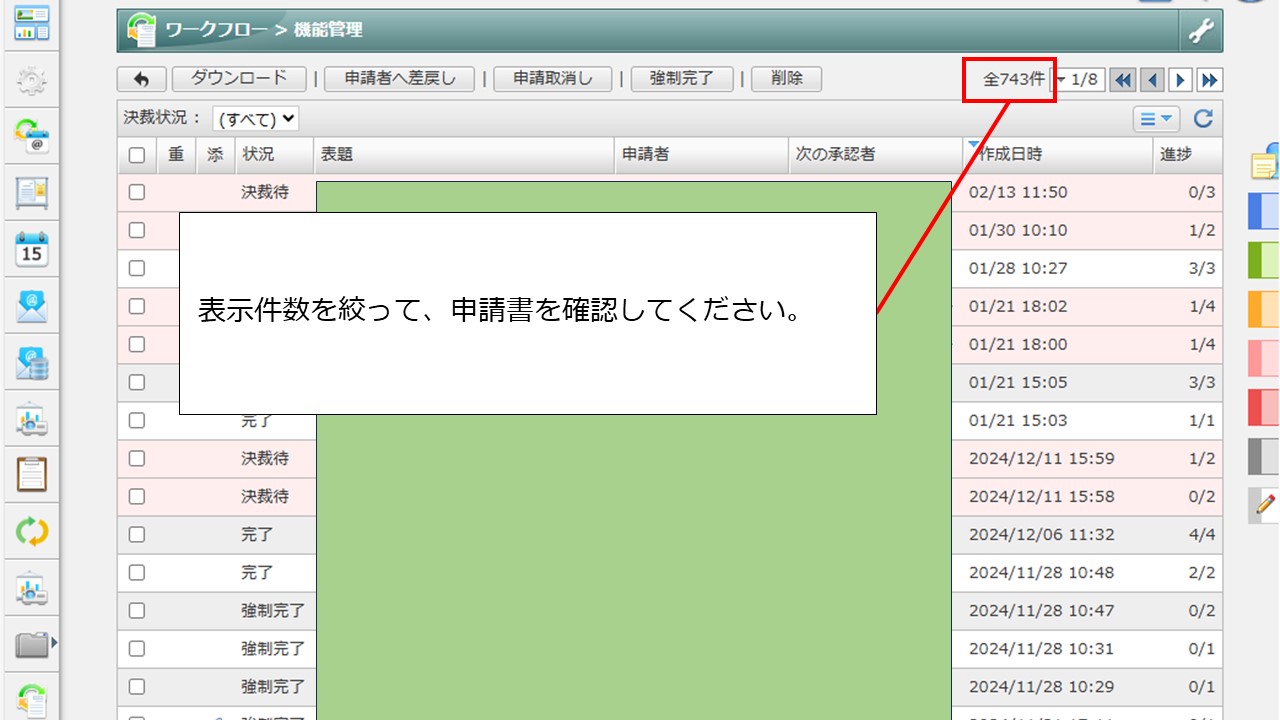1280x720 pixels.
Task: Click the 決裁待 status in the 02/13 11:50 row
Action: (x=264, y=192)
